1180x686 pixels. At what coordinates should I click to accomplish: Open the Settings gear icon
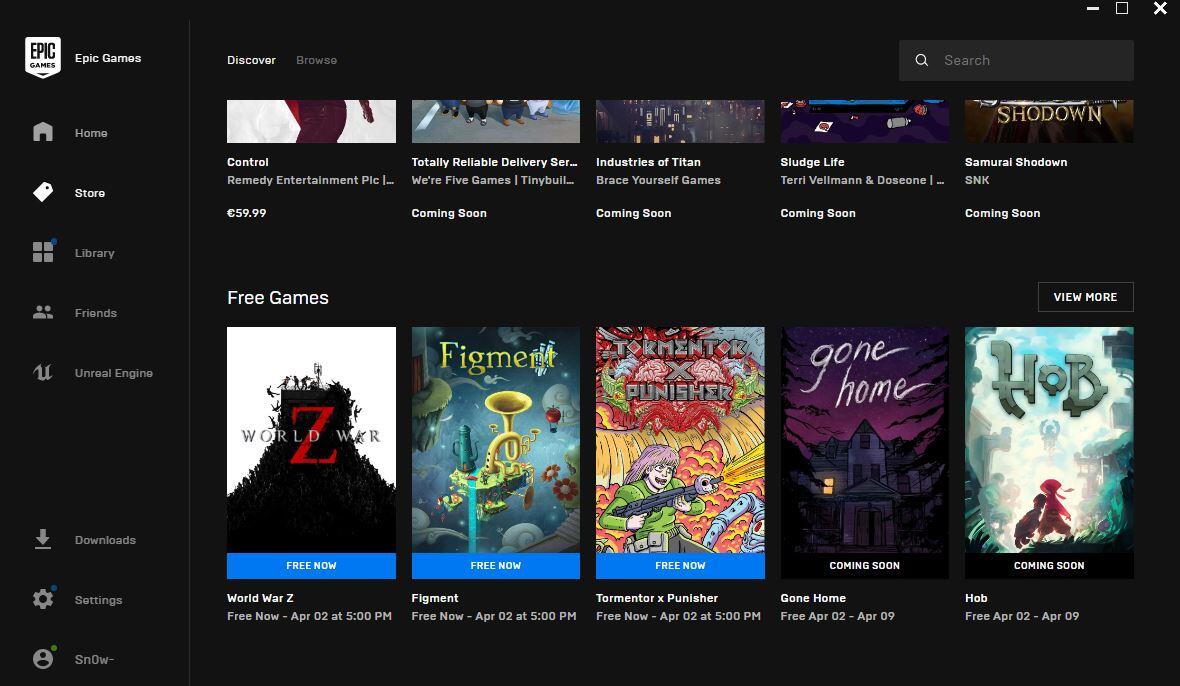click(x=43, y=599)
